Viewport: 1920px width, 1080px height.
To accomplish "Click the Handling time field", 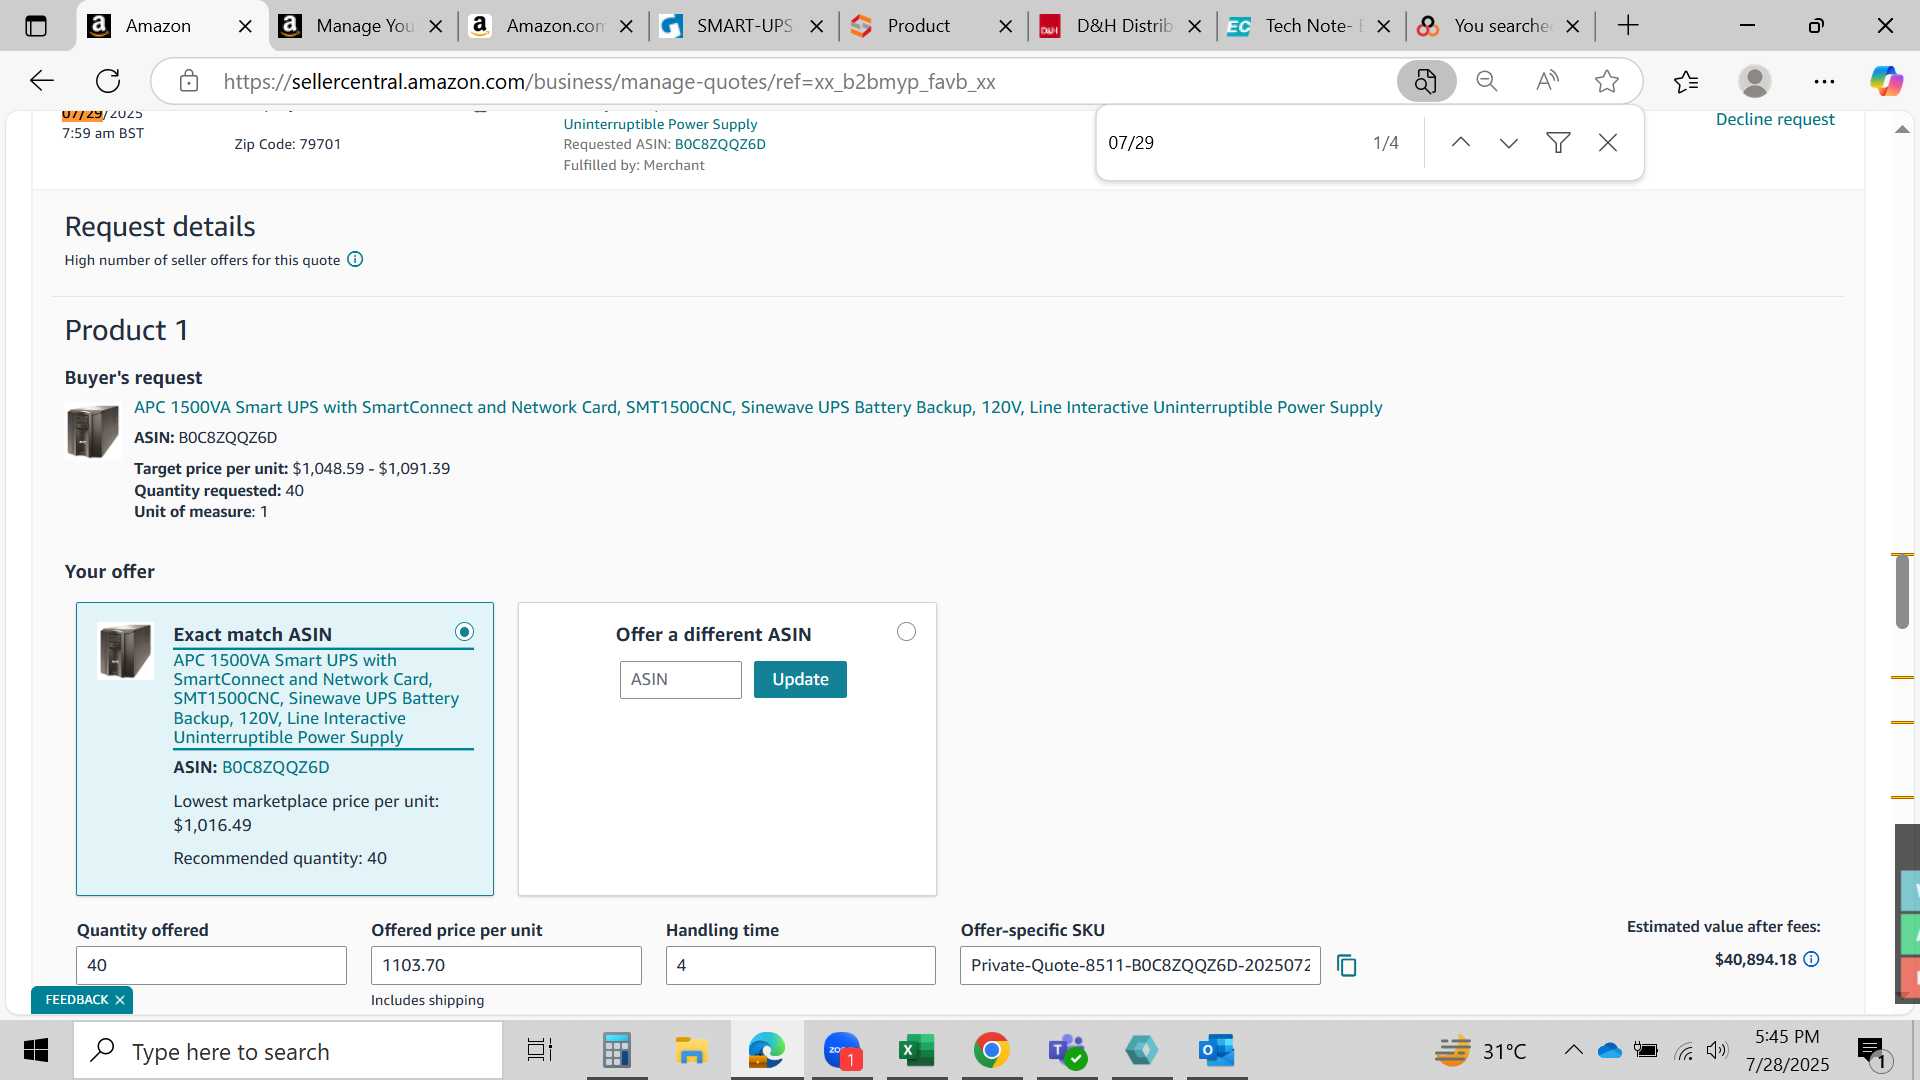I will [801, 965].
